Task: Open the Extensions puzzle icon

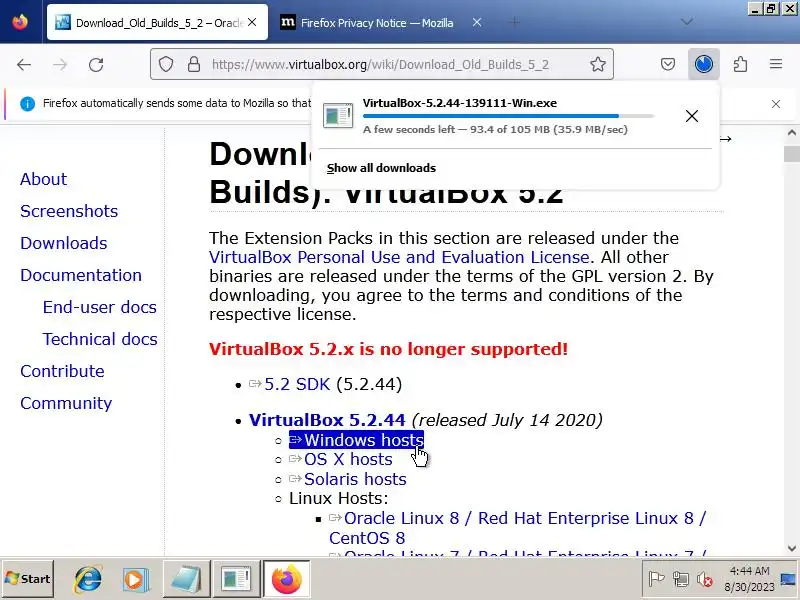Action: 740,64
